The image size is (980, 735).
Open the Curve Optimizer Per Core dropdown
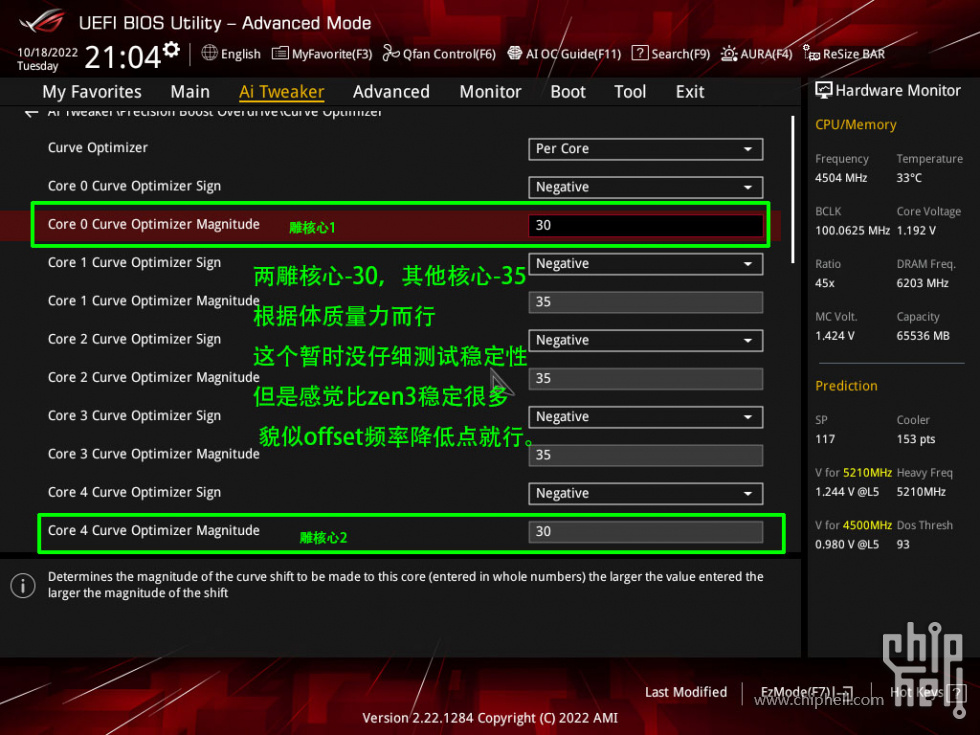(646, 149)
